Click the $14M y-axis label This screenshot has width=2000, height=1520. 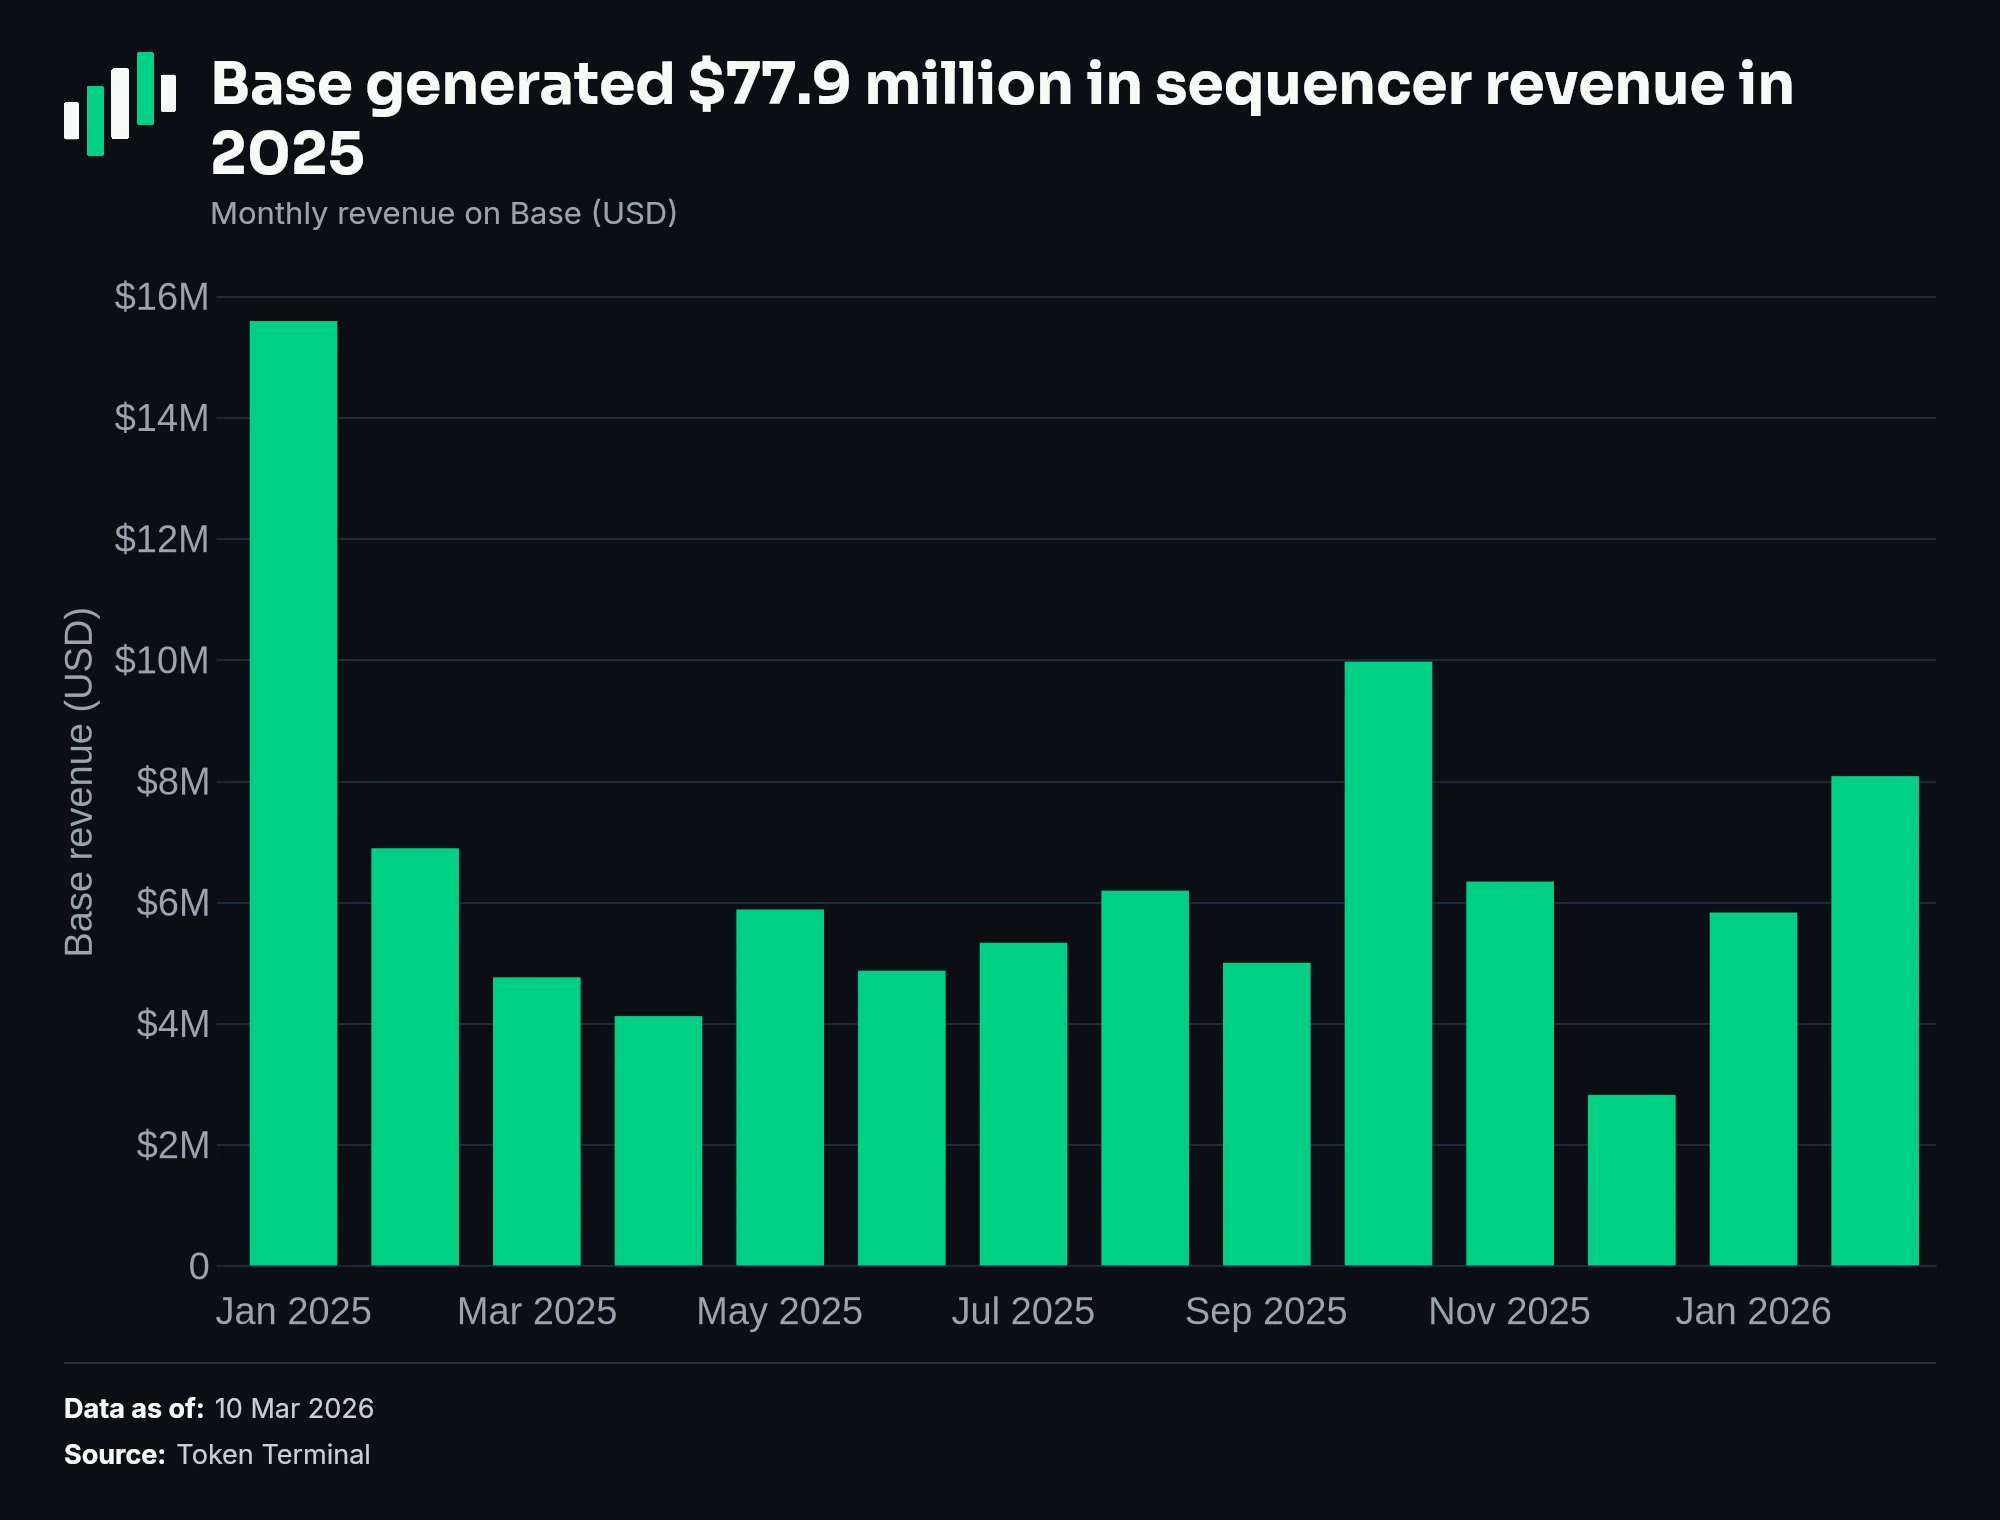click(161, 418)
